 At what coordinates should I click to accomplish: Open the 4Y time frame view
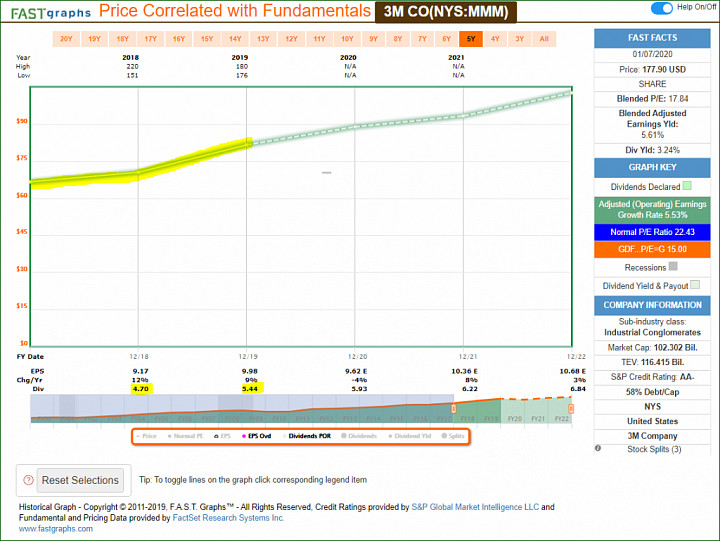495,39
